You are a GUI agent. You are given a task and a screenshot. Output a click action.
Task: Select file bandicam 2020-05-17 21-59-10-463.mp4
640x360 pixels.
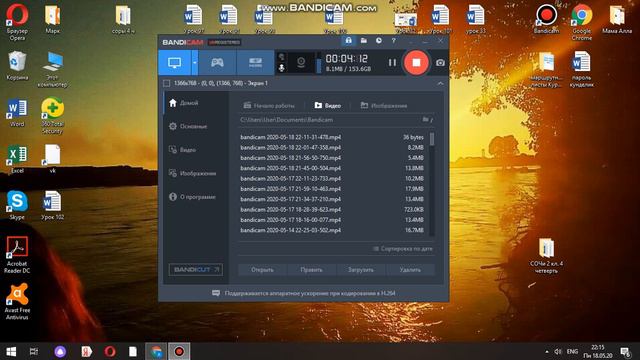pyautogui.click(x=332, y=189)
